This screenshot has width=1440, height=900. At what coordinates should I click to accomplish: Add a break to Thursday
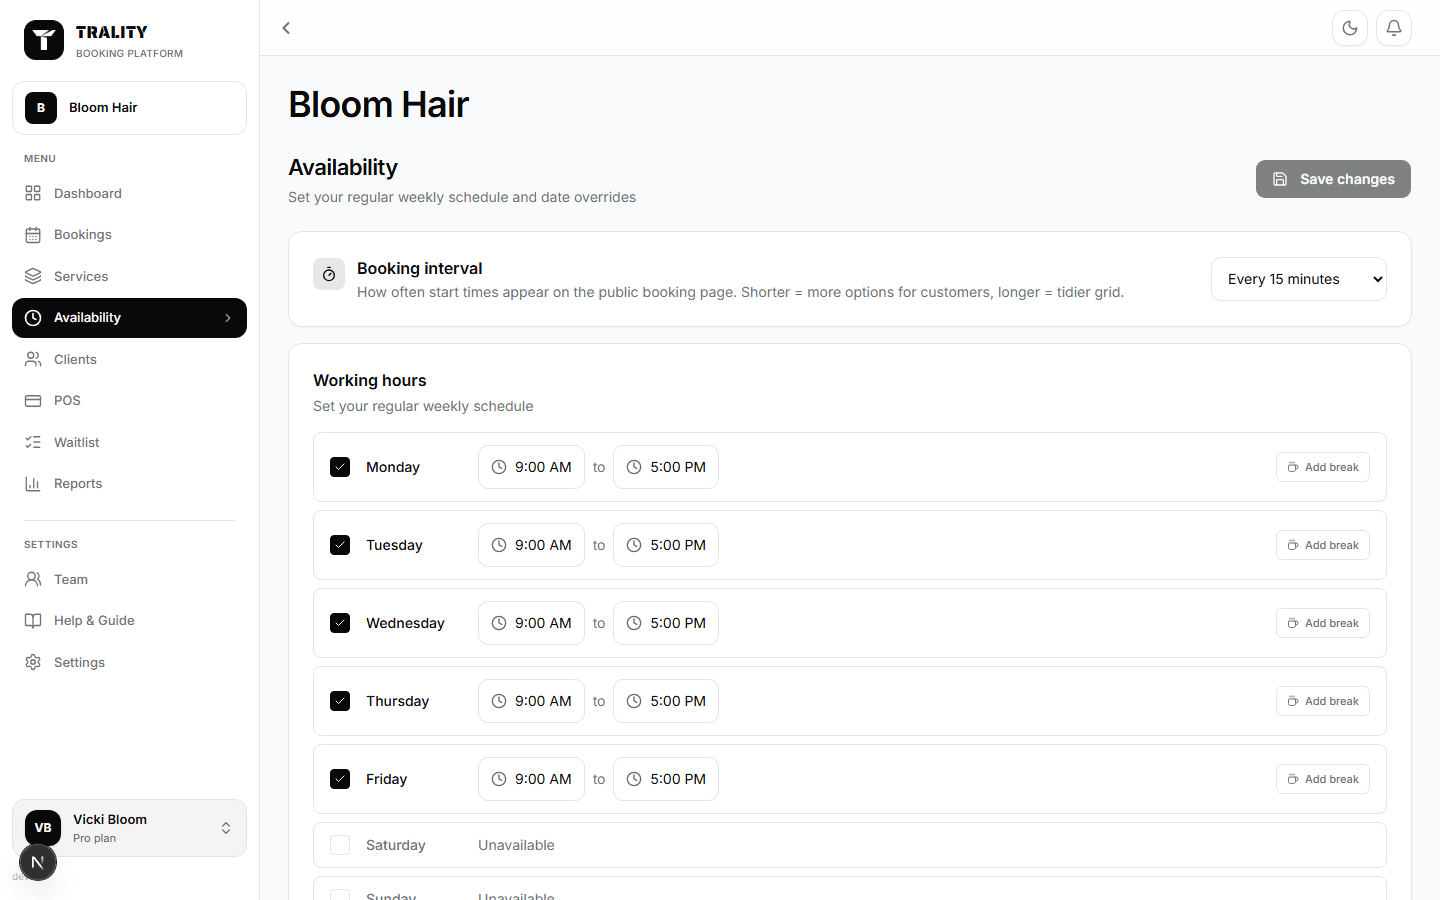click(1323, 701)
